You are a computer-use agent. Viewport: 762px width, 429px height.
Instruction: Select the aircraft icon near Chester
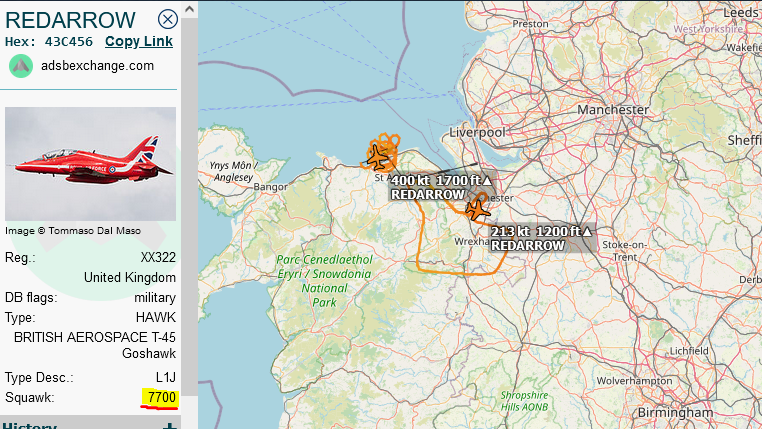(x=477, y=210)
